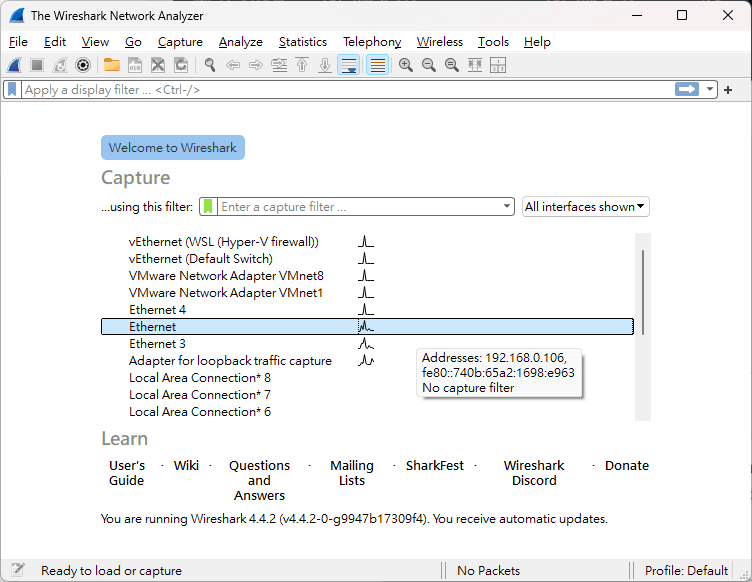Expand the All interfaces shown dropdown
The width and height of the screenshot is (752, 582).
tap(586, 207)
